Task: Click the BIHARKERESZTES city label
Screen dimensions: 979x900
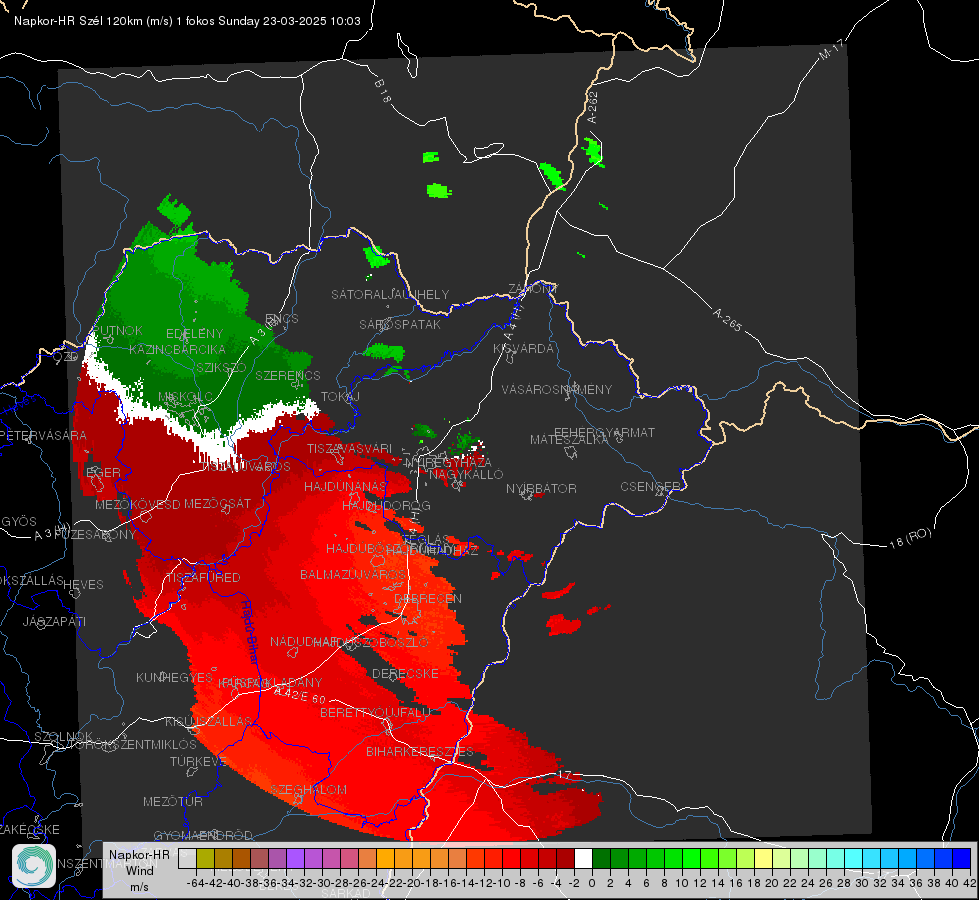Action: click(420, 751)
